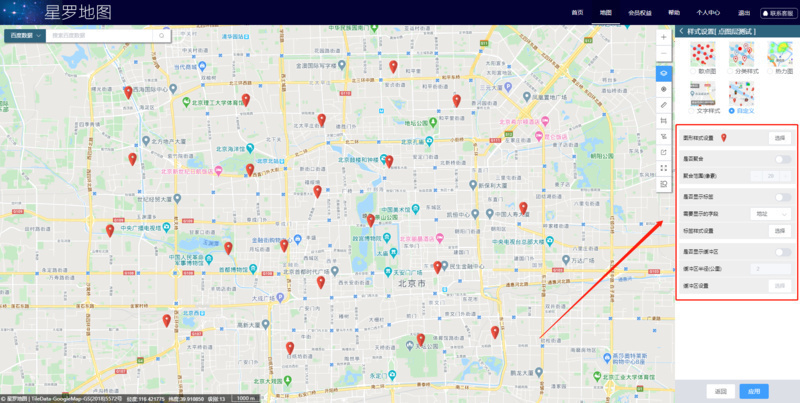Open 帮助 in the top navigation
800x403 pixels.
674,13
